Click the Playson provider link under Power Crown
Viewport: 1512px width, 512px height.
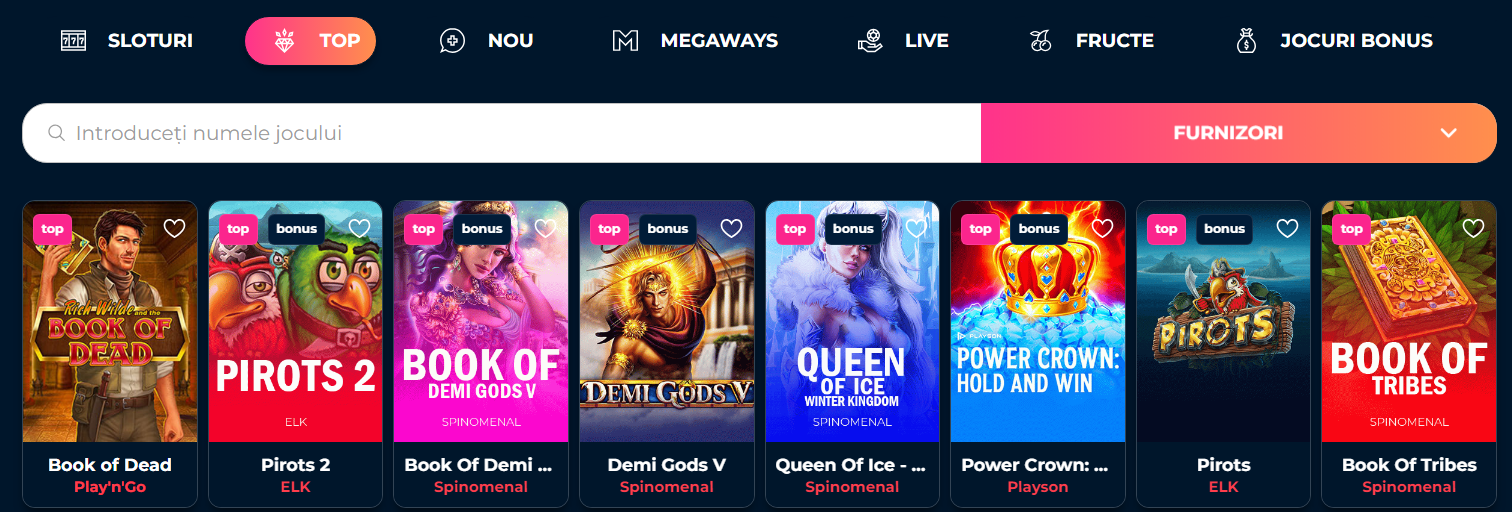pos(1038,487)
